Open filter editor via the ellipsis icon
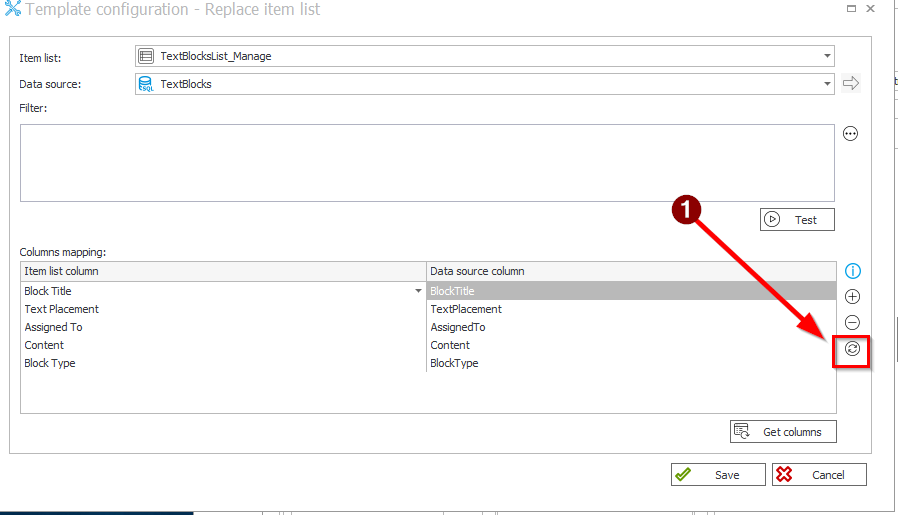Viewport: 898px width, 515px height. tap(851, 134)
